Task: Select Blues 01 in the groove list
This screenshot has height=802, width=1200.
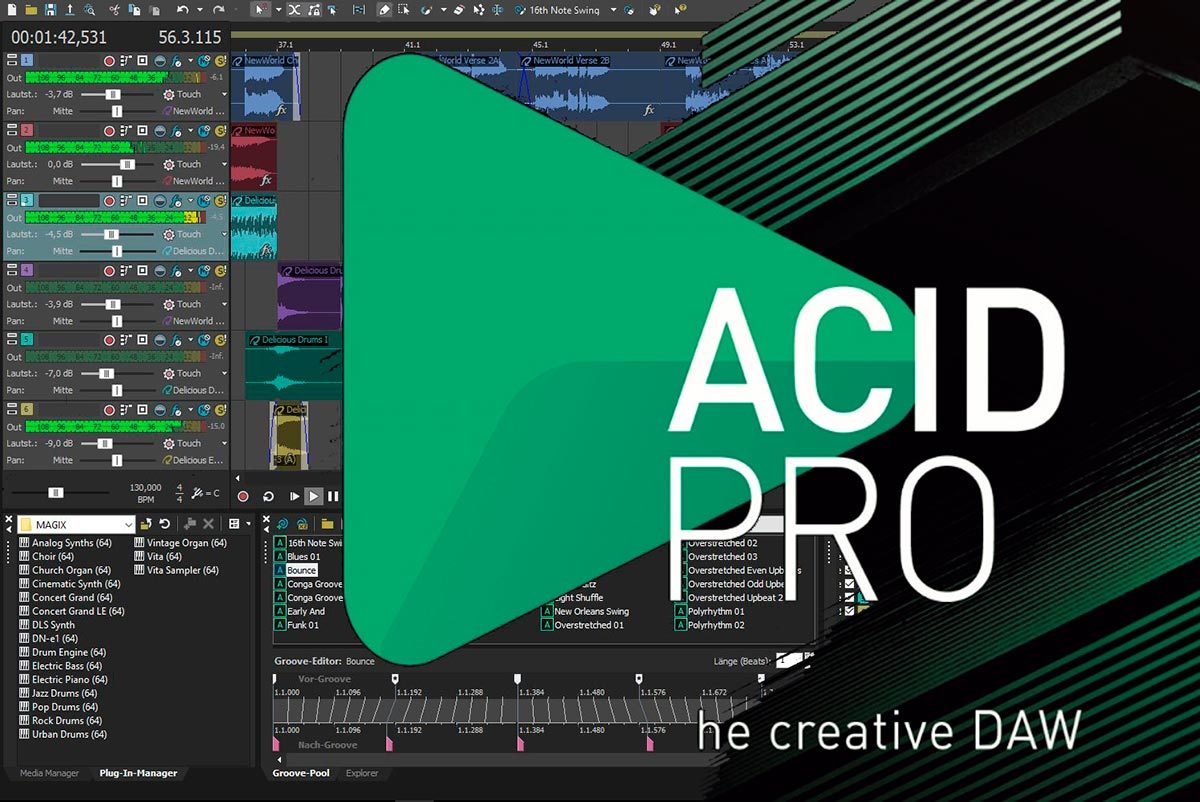Action: [x=304, y=557]
